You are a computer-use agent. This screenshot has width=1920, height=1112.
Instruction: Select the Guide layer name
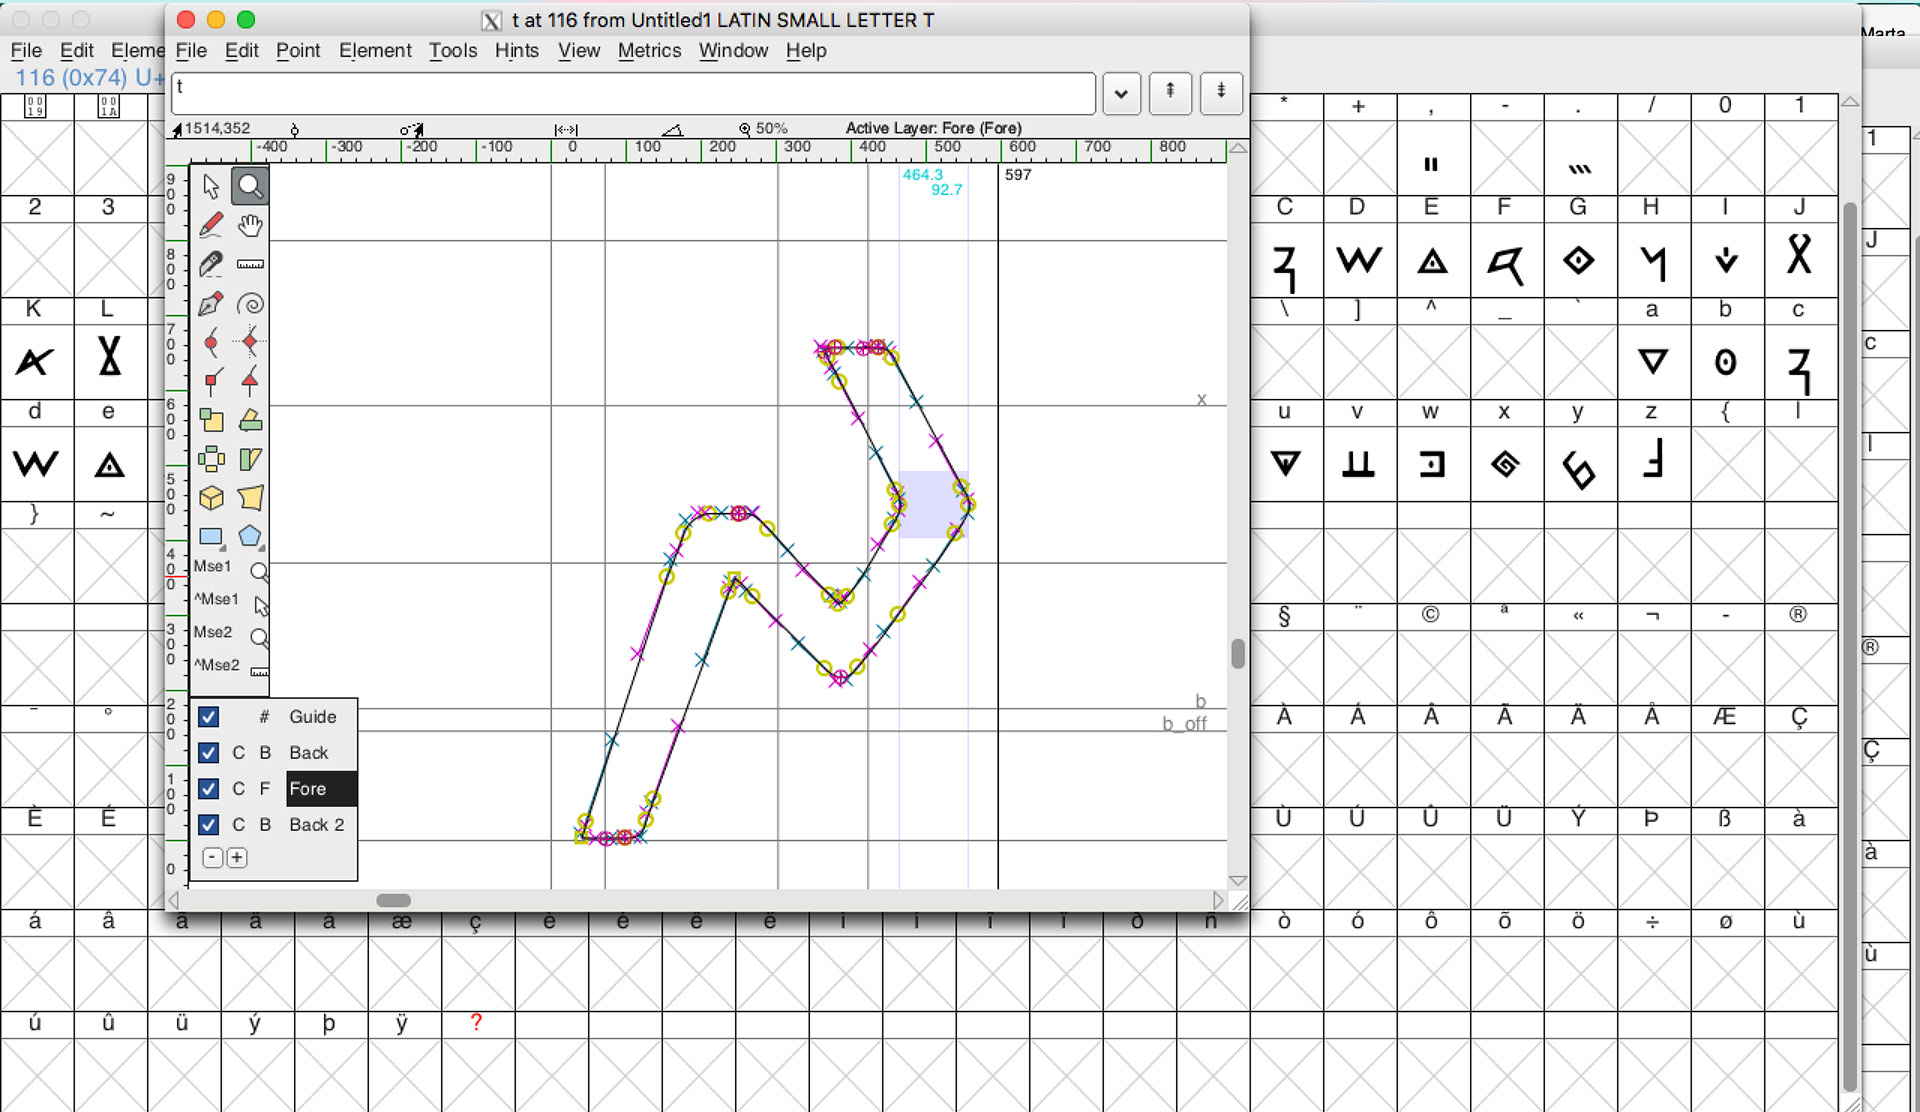[x=312, y=717]
